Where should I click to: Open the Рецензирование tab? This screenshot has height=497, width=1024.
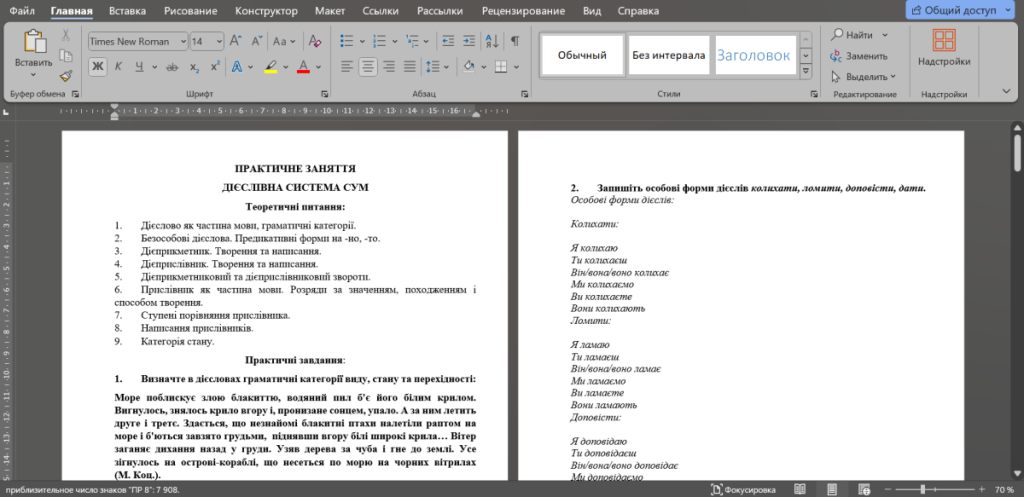(x=523, y=11)
